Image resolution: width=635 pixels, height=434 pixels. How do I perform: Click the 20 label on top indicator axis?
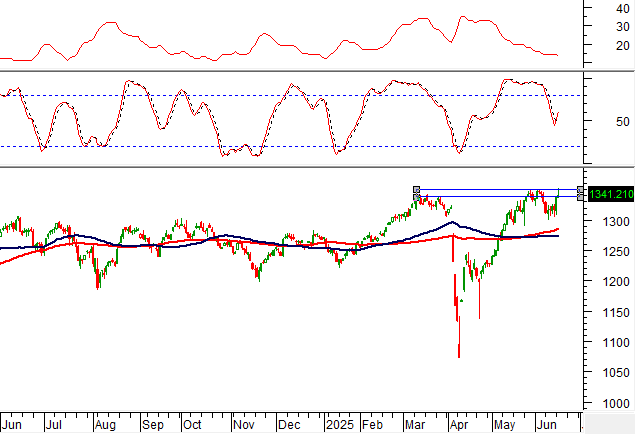click(x=622, y=45)
